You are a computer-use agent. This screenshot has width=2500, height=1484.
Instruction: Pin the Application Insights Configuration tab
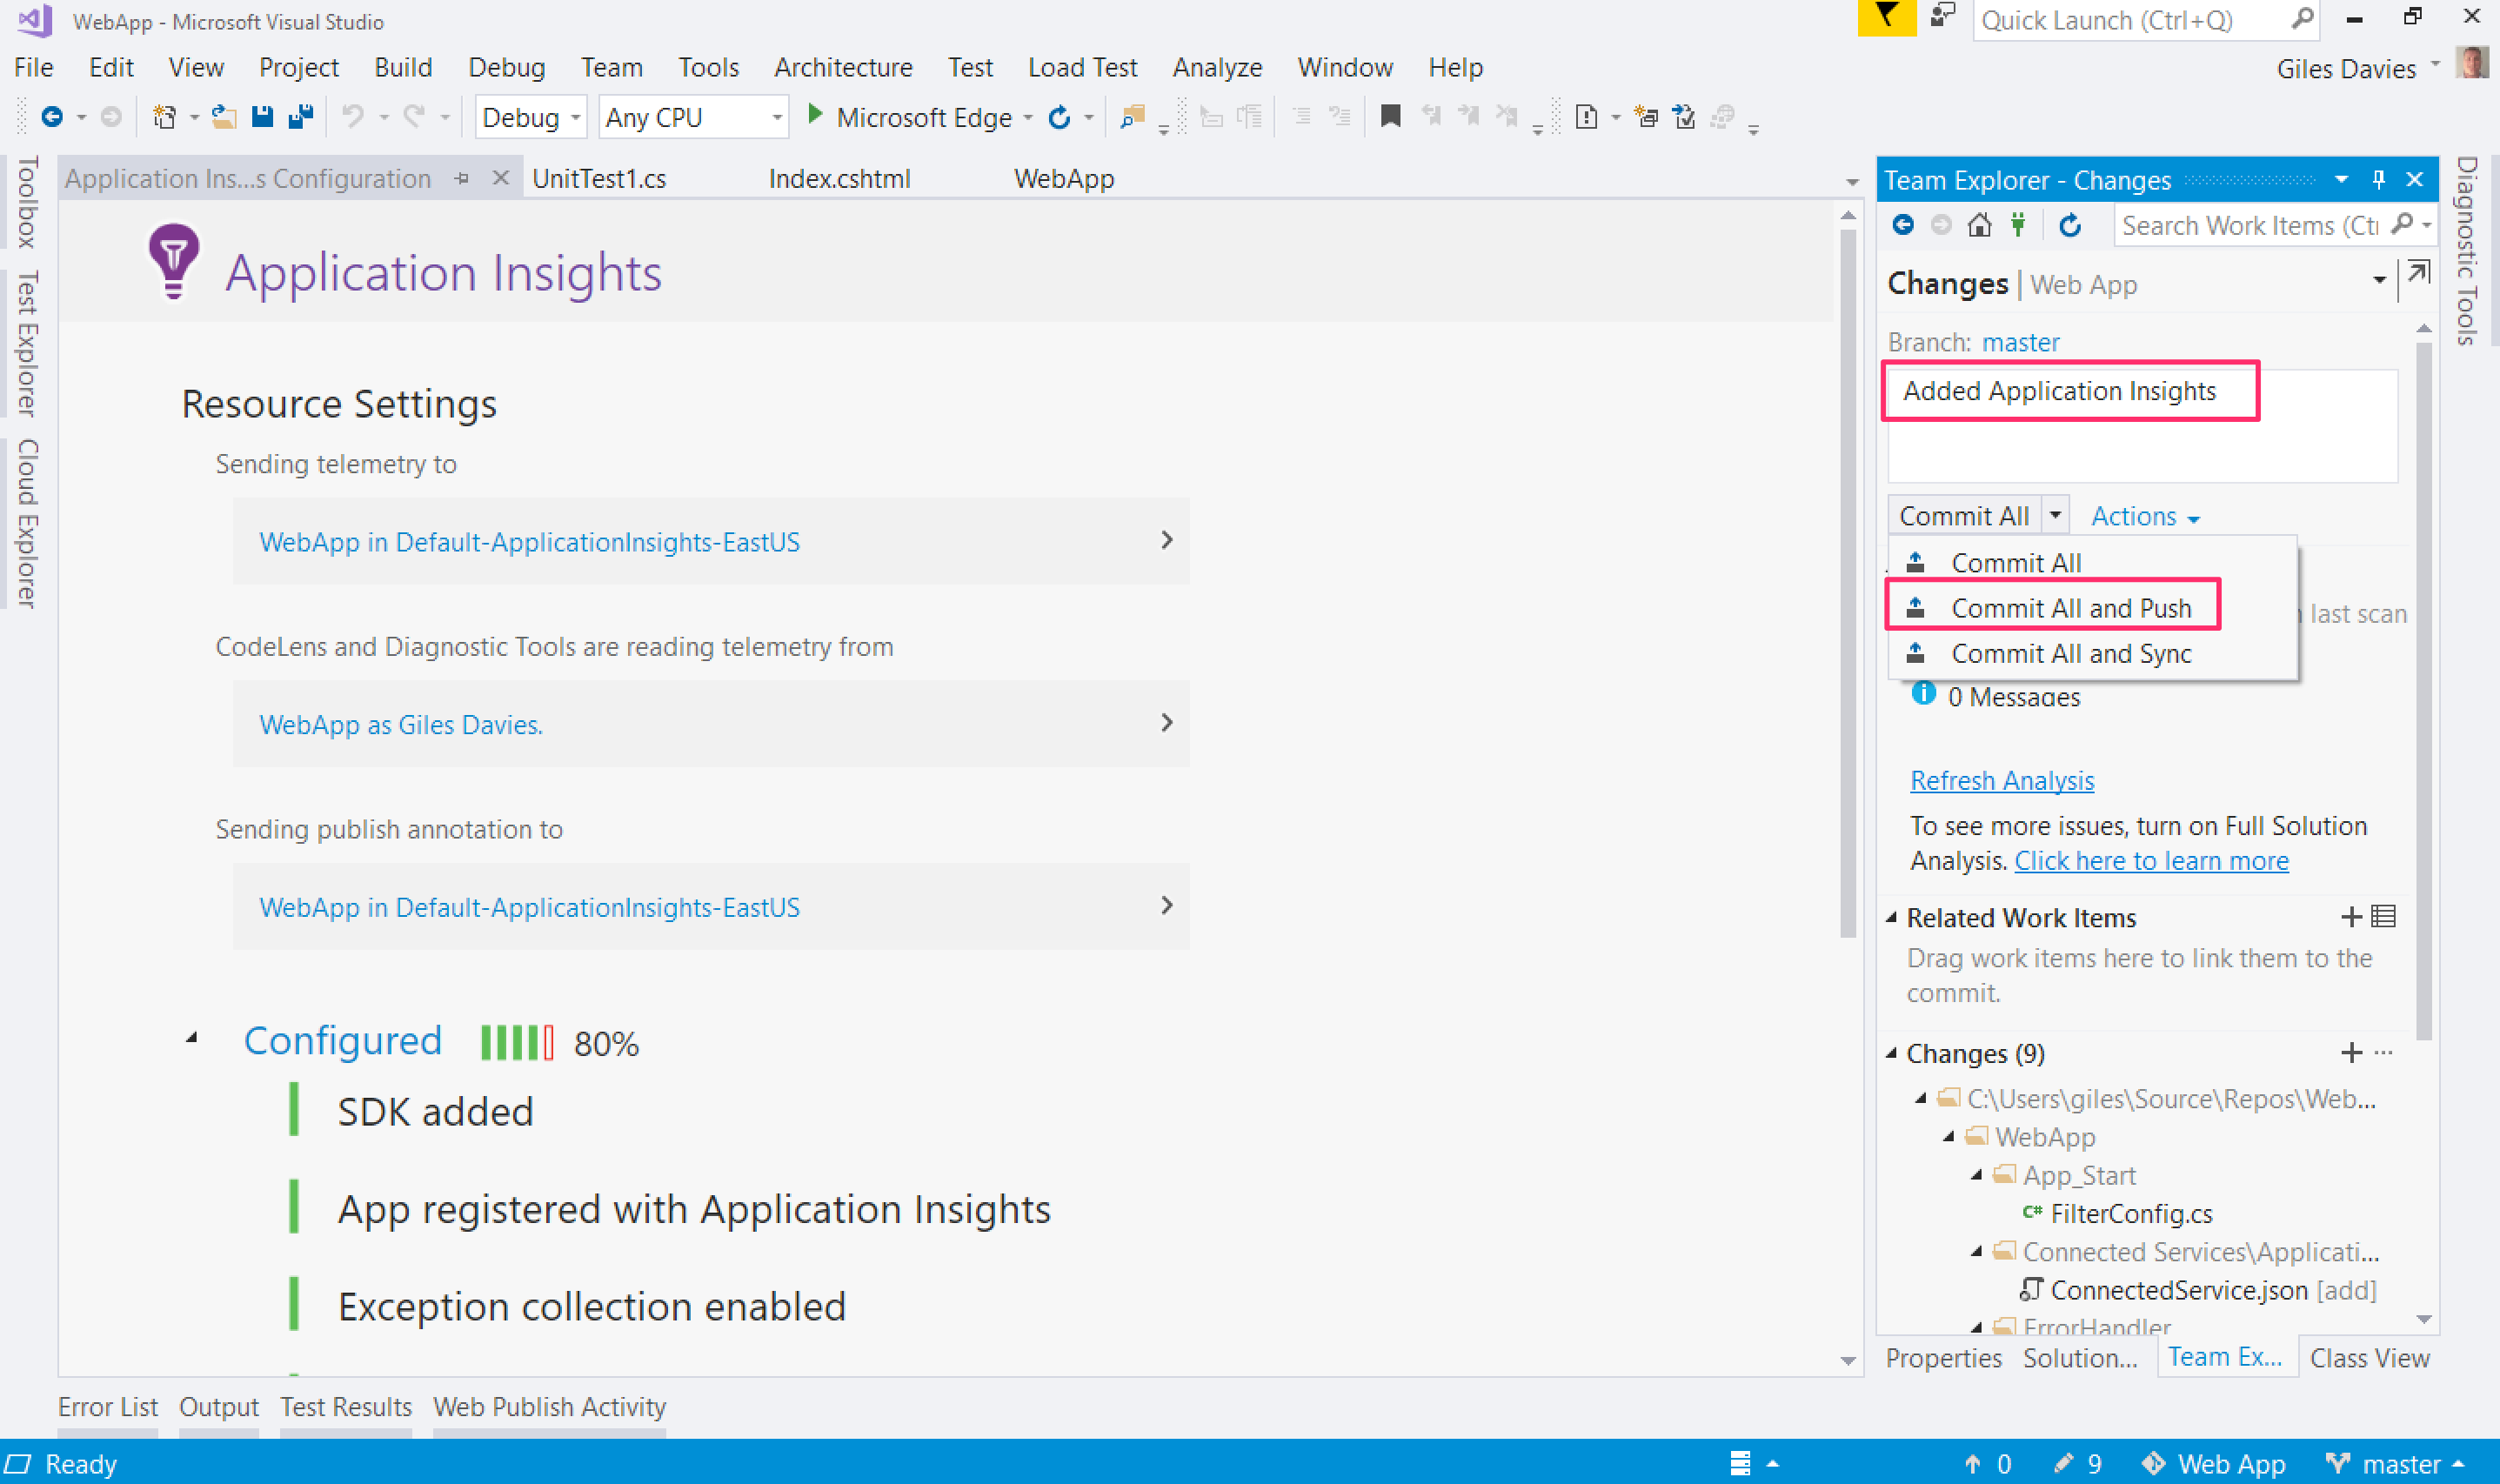pyautogui.click(x=462, y=179)
